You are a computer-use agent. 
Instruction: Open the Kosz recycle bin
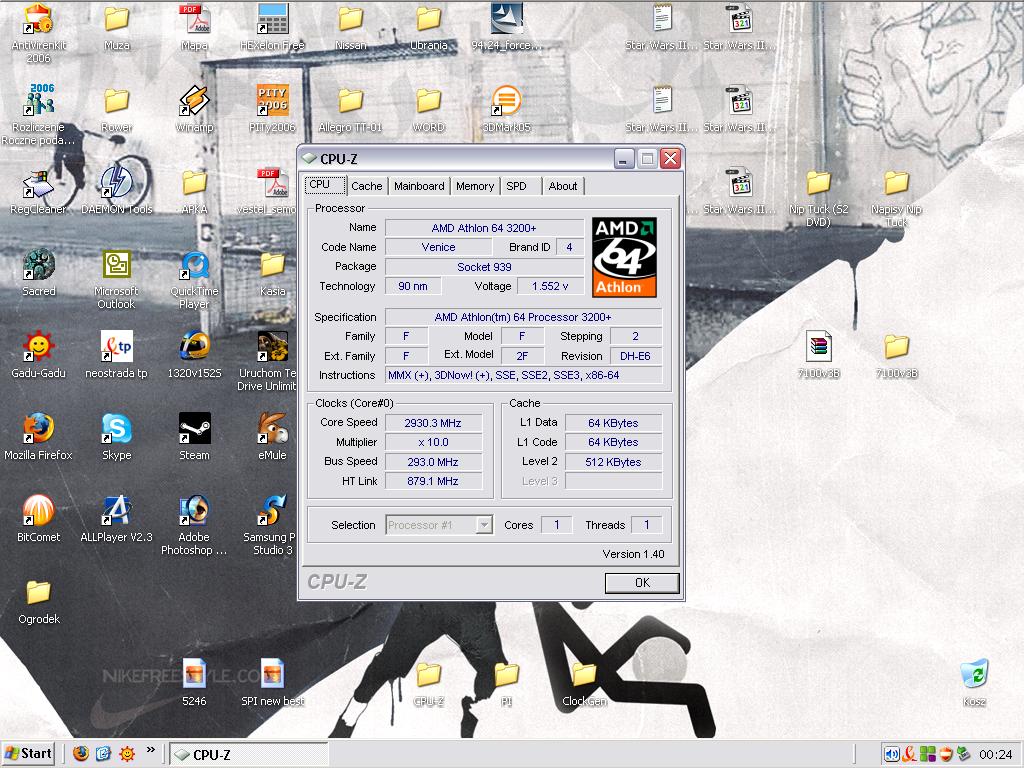pyautogui.click(x=974, y=682)
